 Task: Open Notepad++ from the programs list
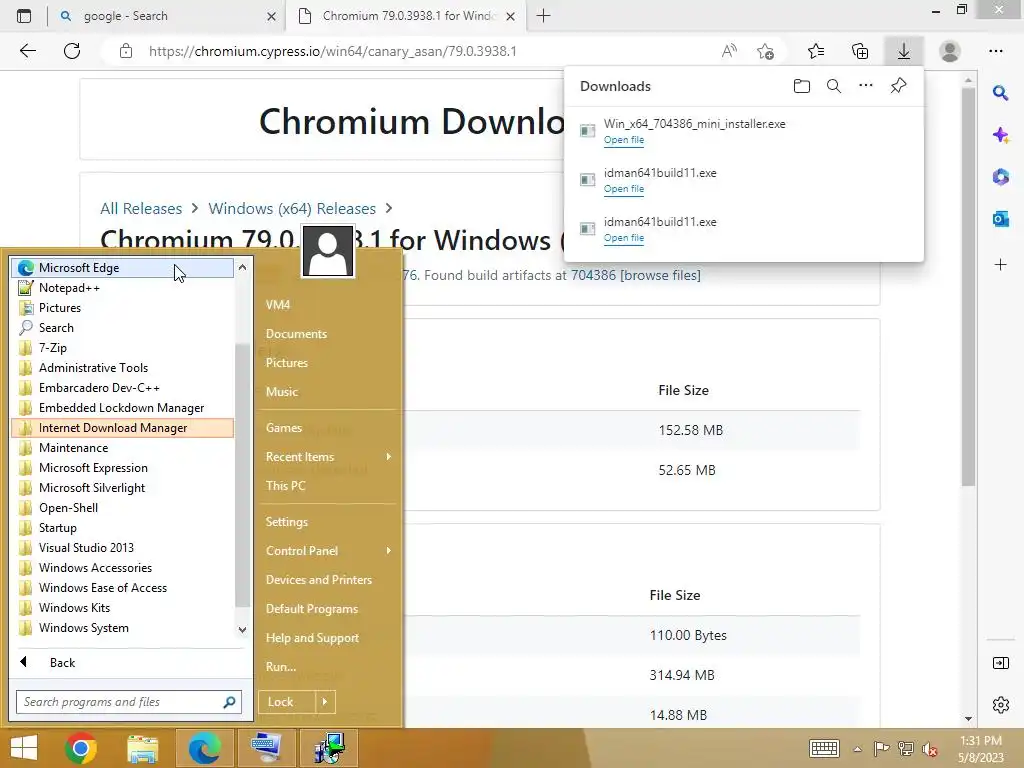[x=123, y=288]
